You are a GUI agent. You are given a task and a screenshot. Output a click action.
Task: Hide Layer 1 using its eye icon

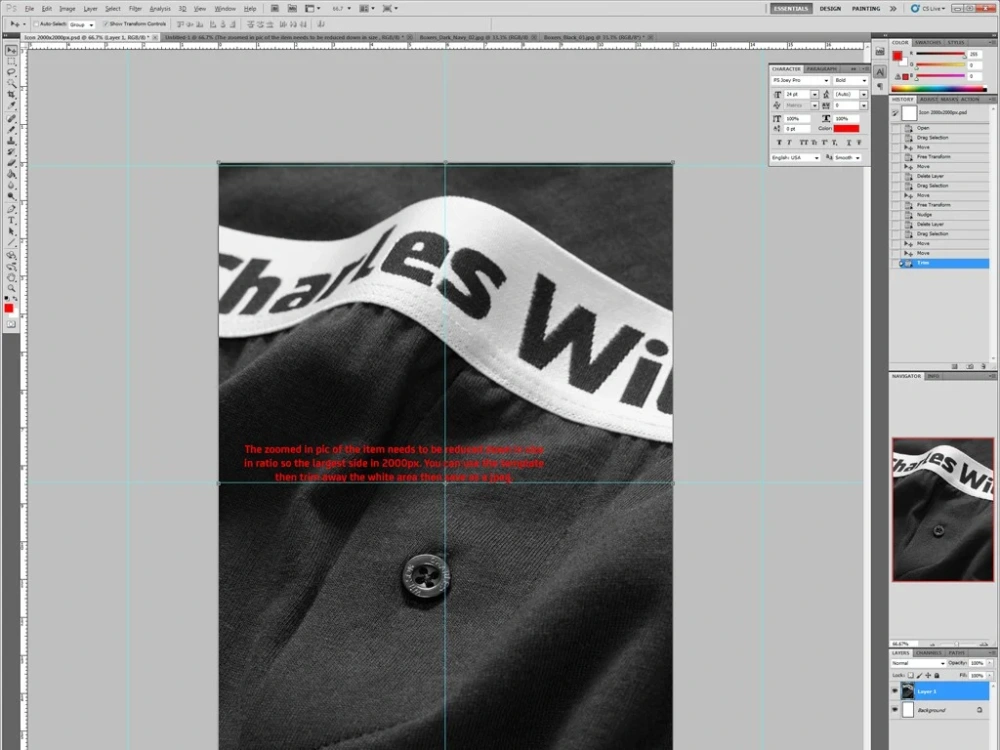click(895, 691)
